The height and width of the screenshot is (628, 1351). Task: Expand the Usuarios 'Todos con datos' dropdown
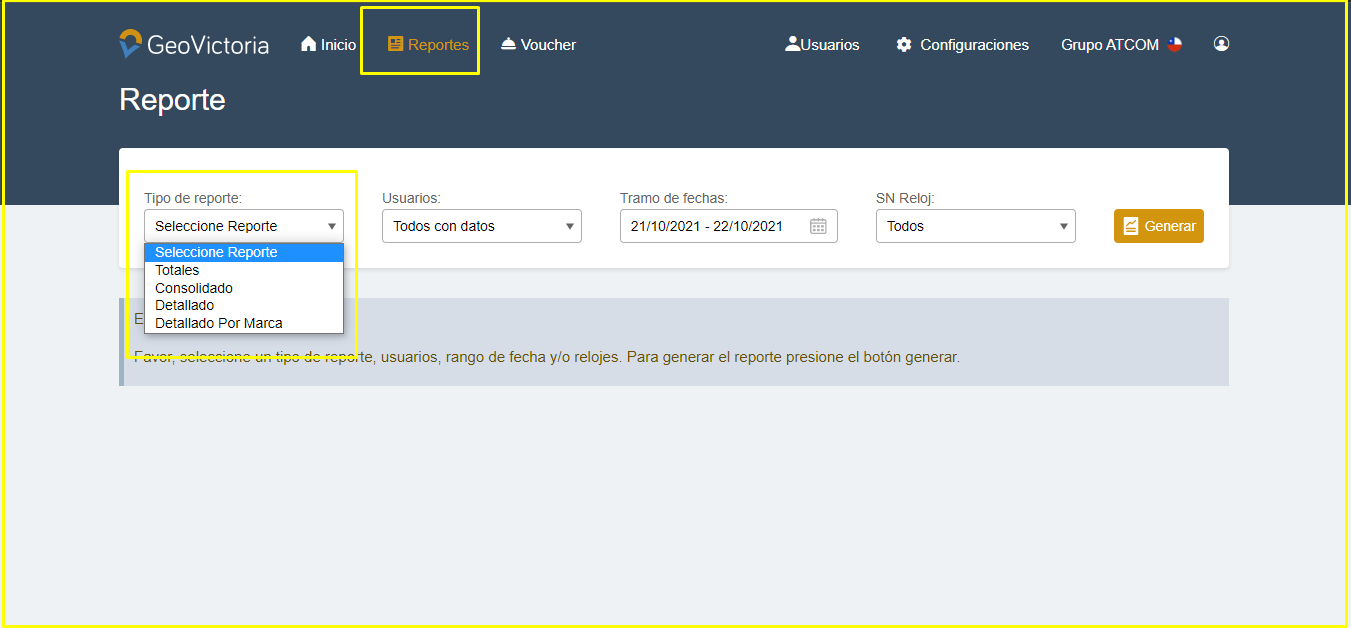click(481, 226)
